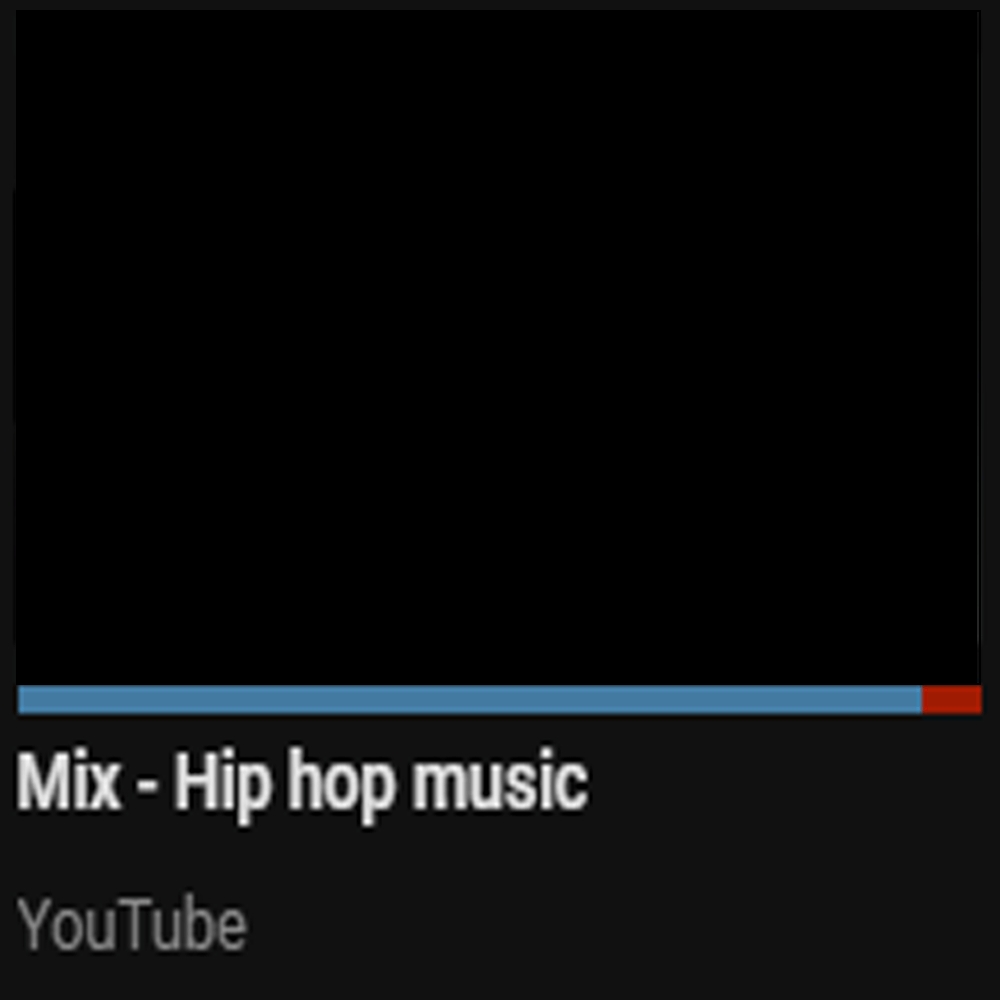Viewport: 1000px width, 1000px height.
Task: Click the Mix - Hip hop music title
Action: point(302,783)
